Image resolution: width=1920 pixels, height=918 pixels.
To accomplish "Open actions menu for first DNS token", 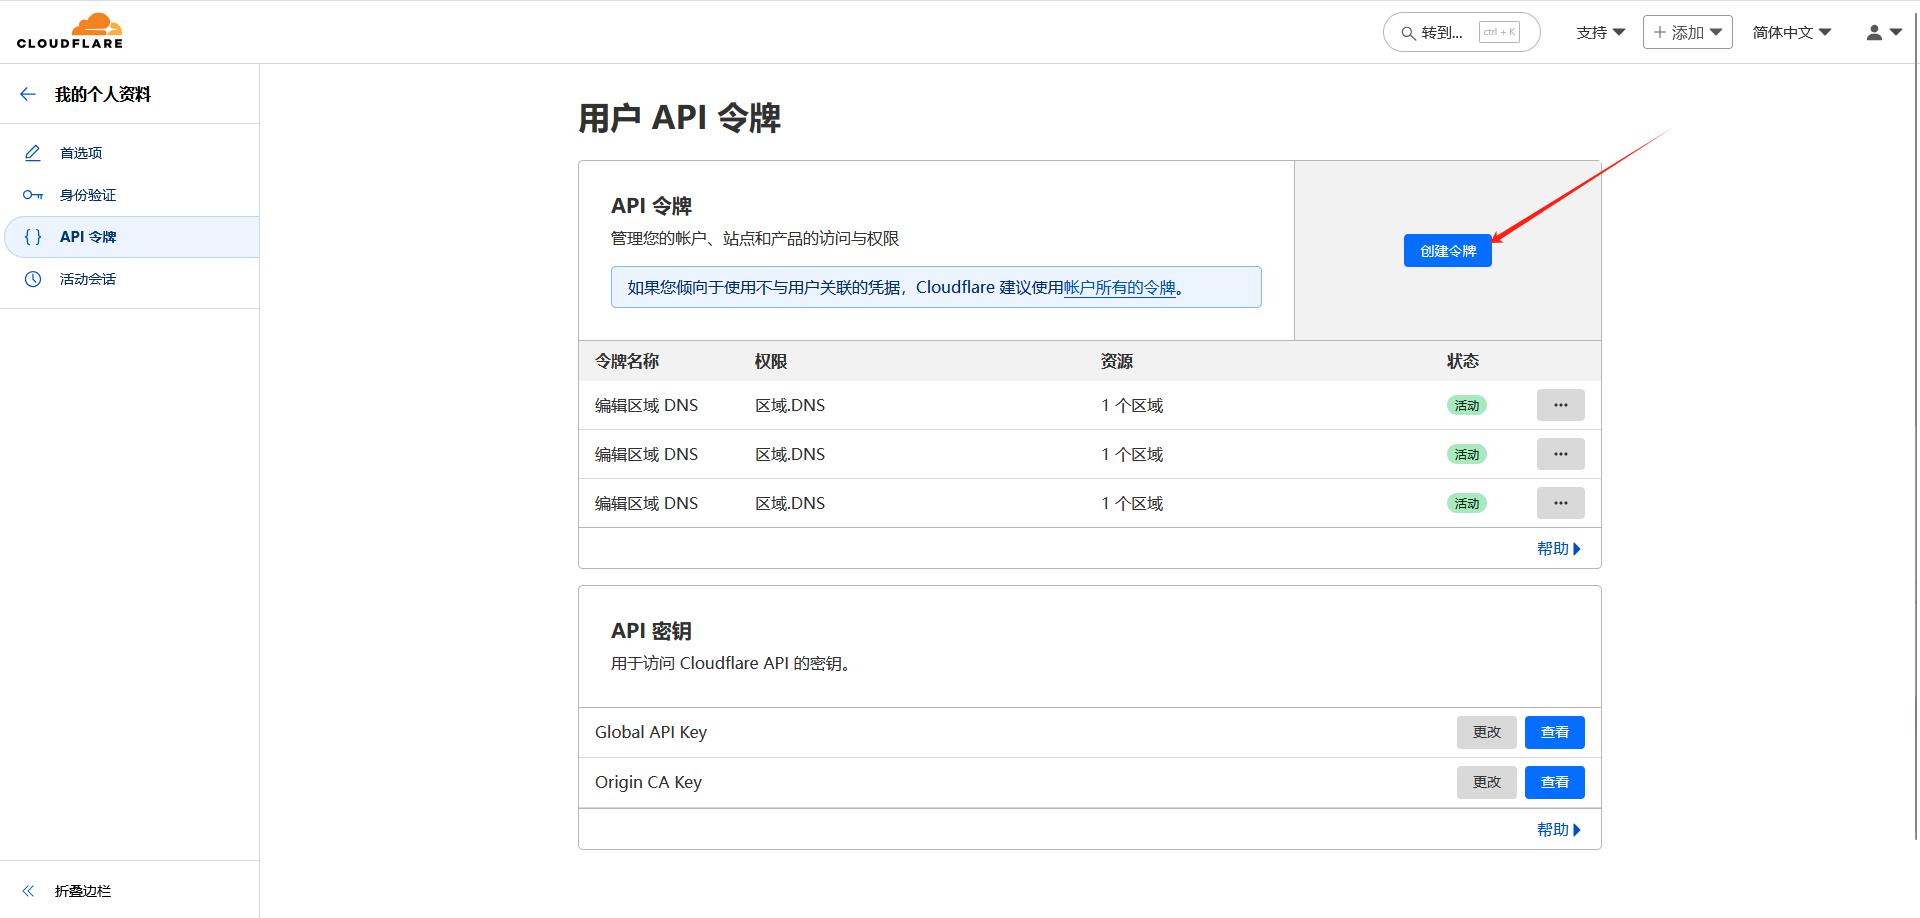I will point(1560,405).
